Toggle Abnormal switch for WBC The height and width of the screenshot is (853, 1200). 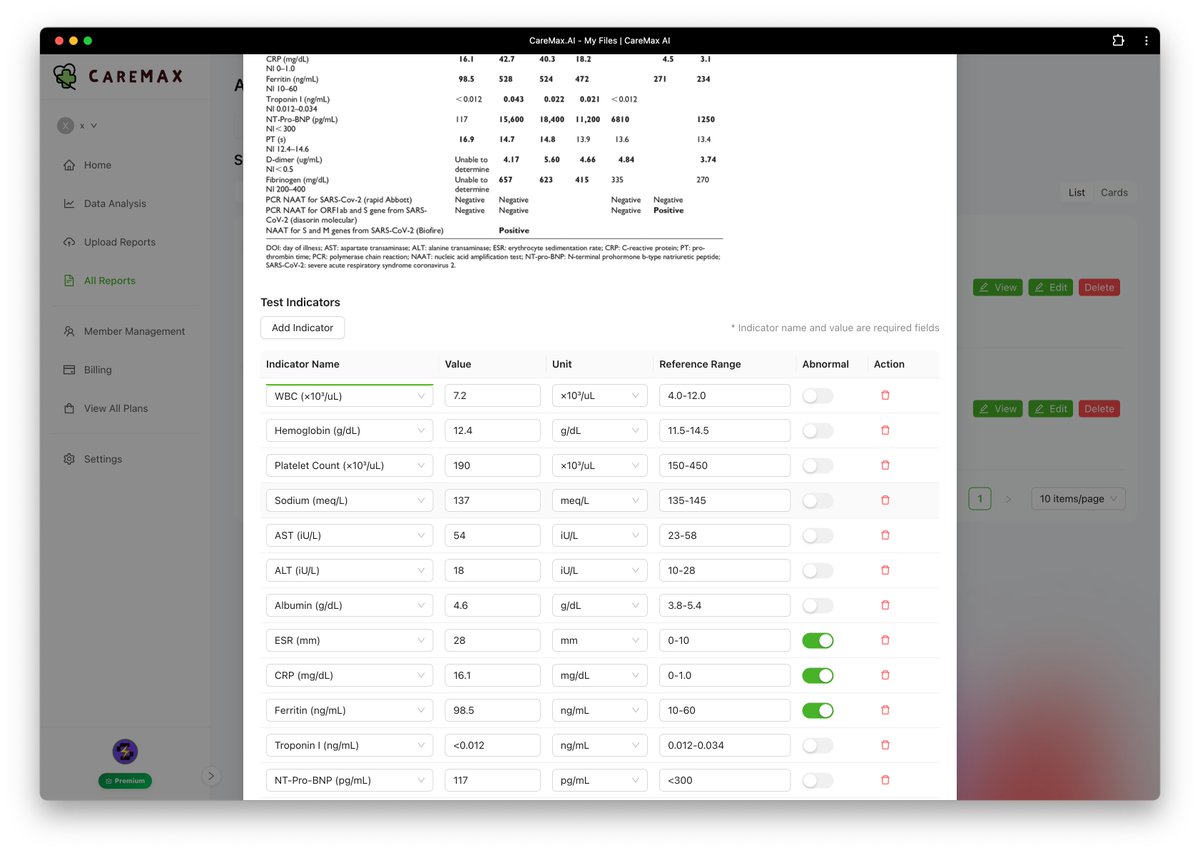[817, 396]
